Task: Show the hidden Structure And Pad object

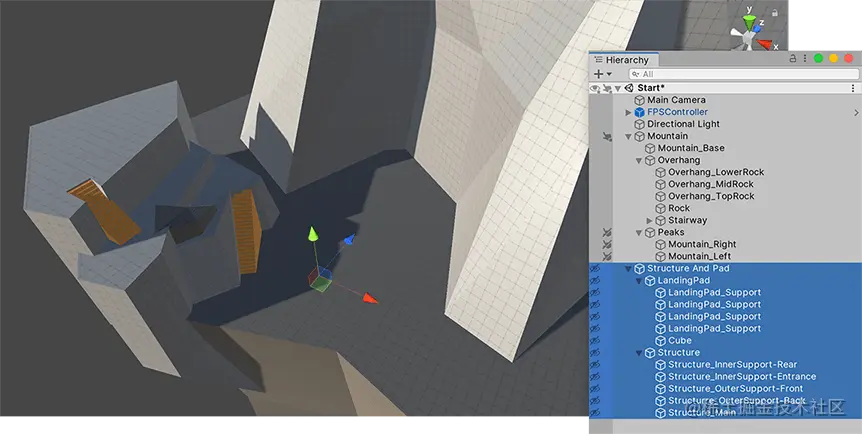Action: point(595,269)
